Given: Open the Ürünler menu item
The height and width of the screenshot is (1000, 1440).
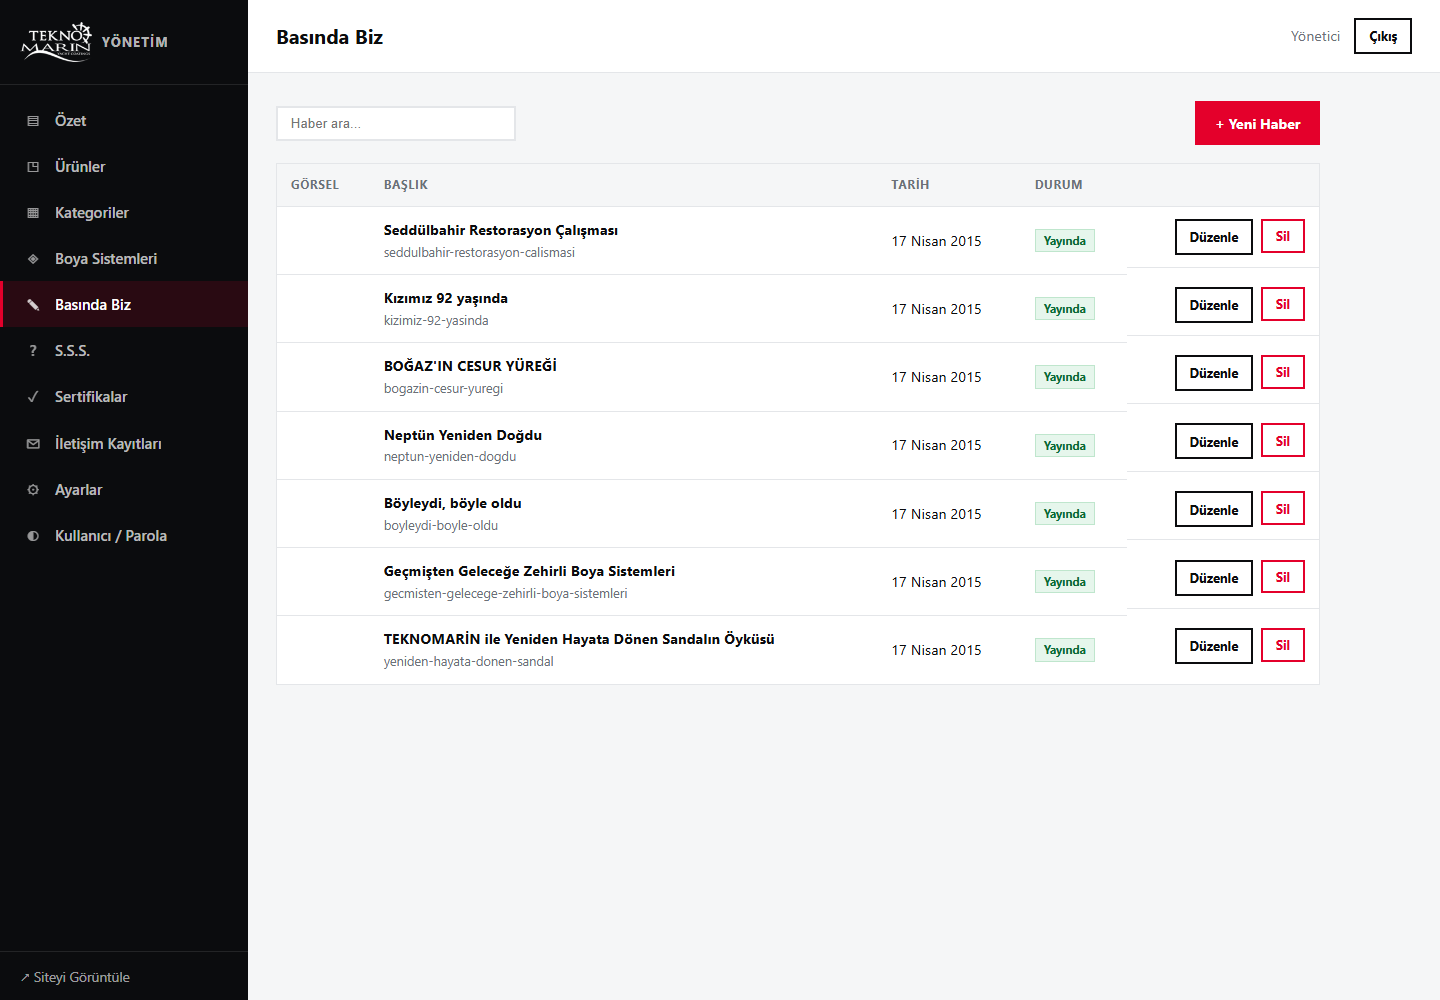Looking at the screenshot, I should [x=124, y=167].
